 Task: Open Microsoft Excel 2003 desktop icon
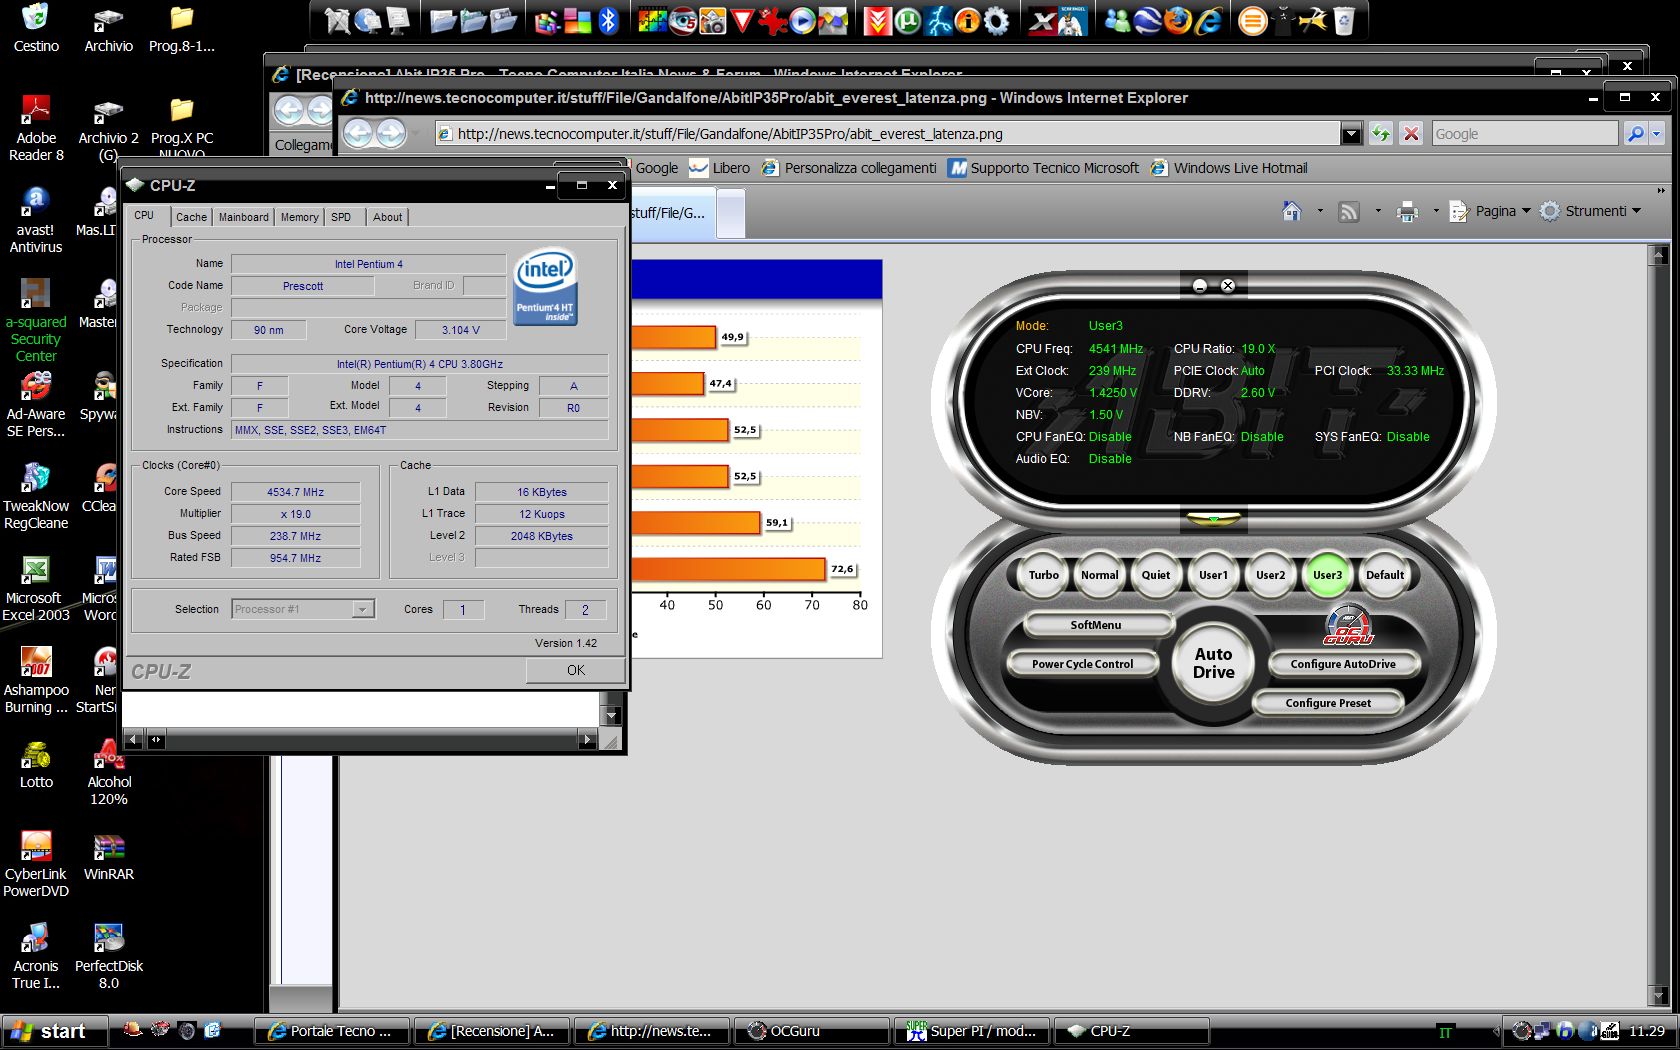[36, 588]
